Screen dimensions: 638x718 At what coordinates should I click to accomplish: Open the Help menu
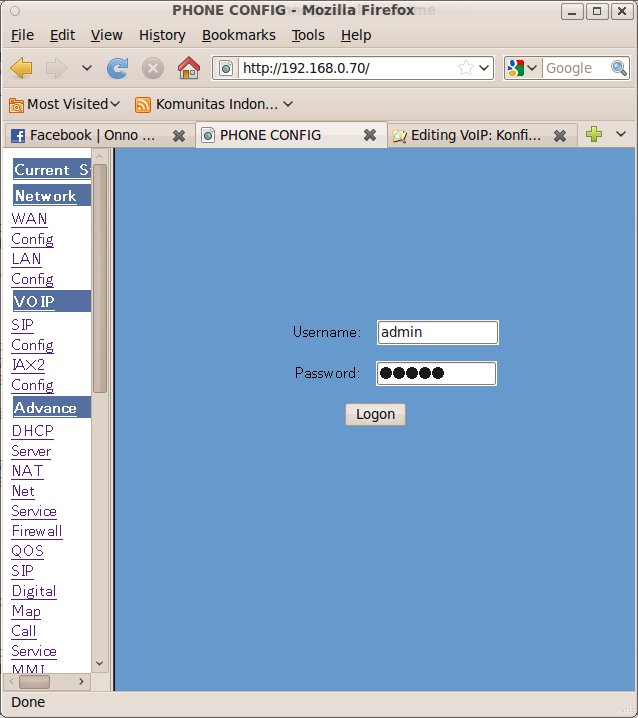[x=356, y=35]
